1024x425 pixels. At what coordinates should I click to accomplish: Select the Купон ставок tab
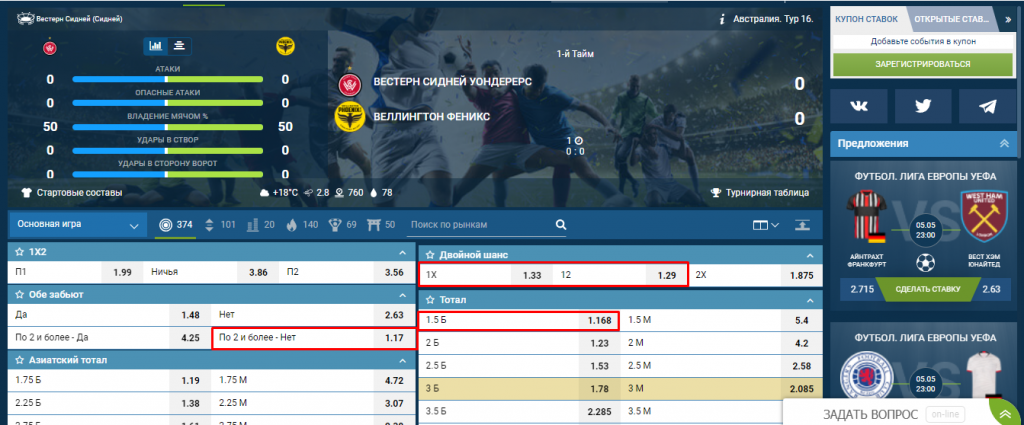[x=866, y=19]
